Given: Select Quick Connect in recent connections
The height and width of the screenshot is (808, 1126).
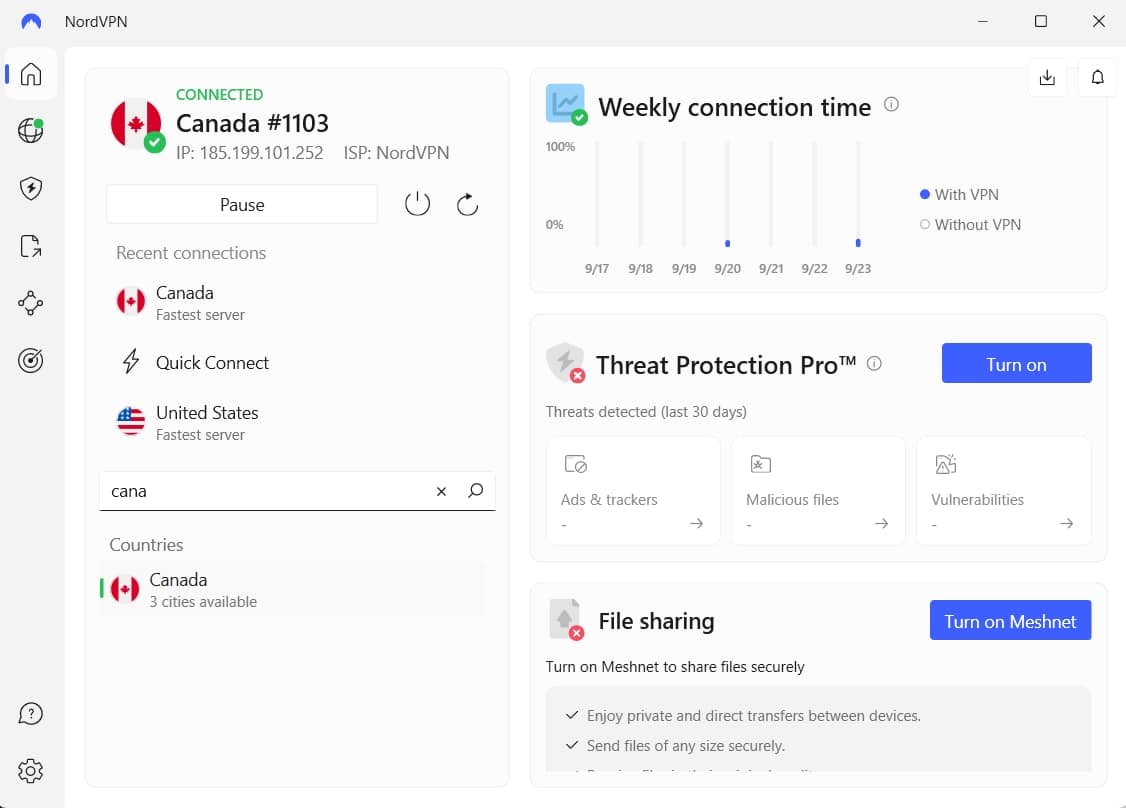Looking at the screenshot, I should pos(297,362).
